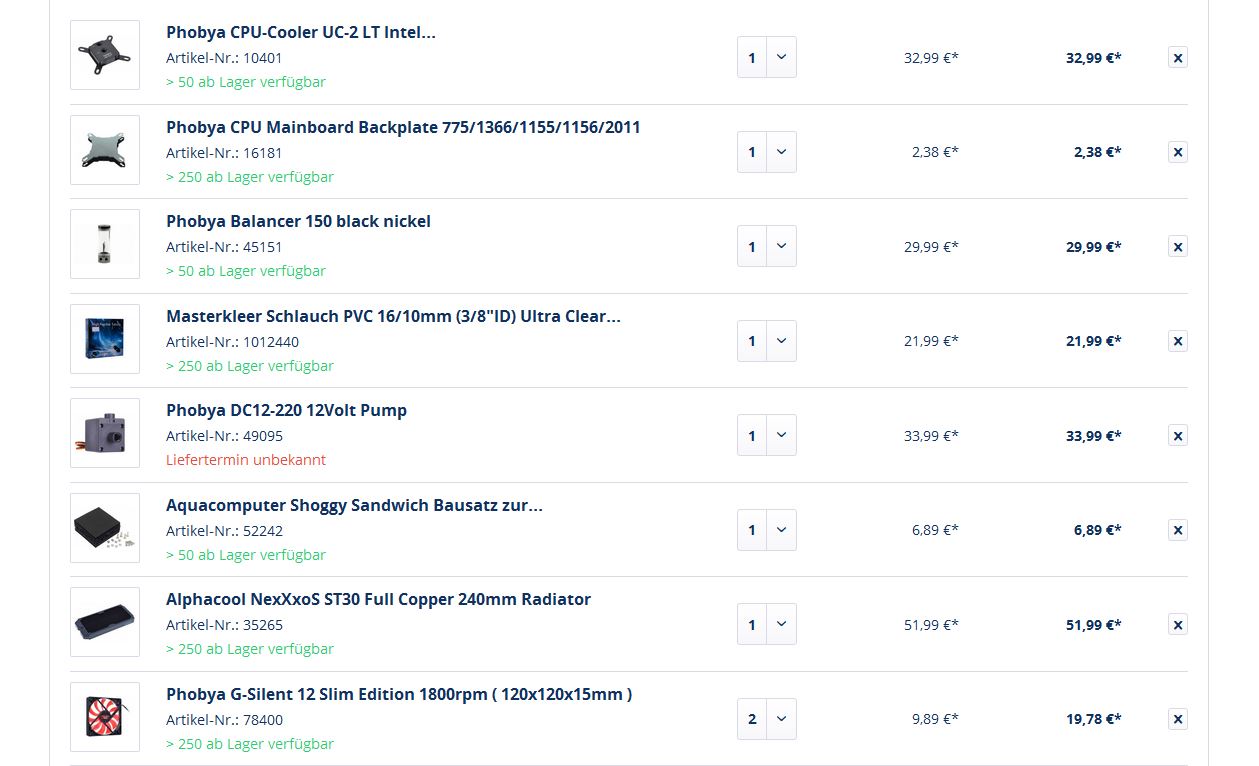The height and width of the screenshot is (766, 1259).
Task: Remove Masterkleer Schlauch PVC from cart
Action: tap(1178, 341)
